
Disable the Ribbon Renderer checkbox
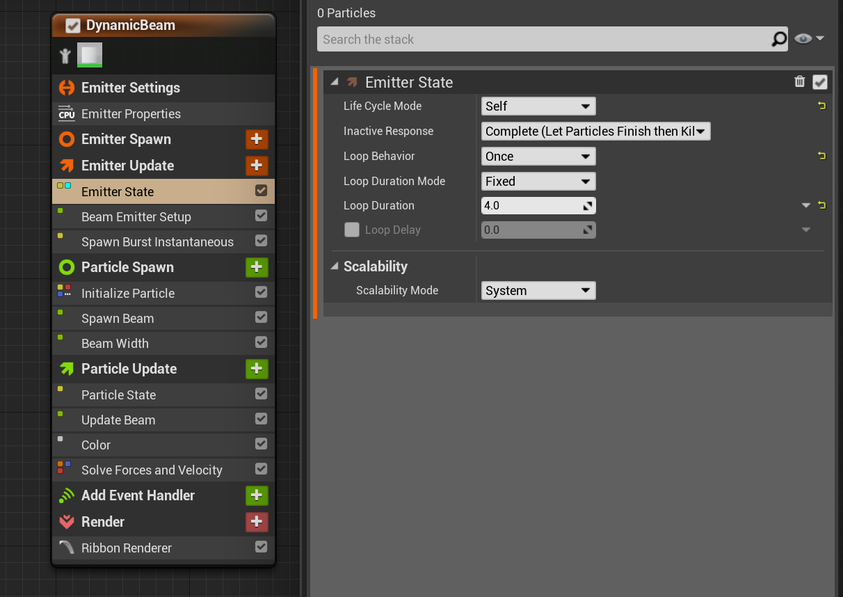[x=261, y=546]
